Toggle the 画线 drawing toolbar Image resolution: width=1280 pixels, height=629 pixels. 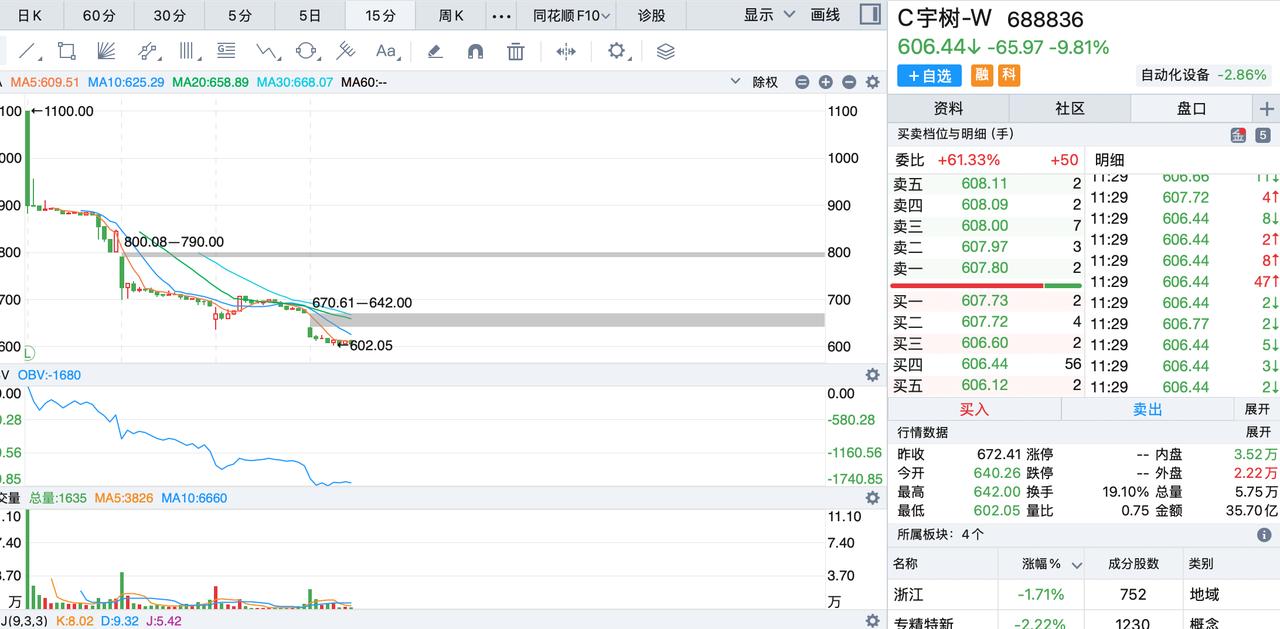tap(825, 15)
